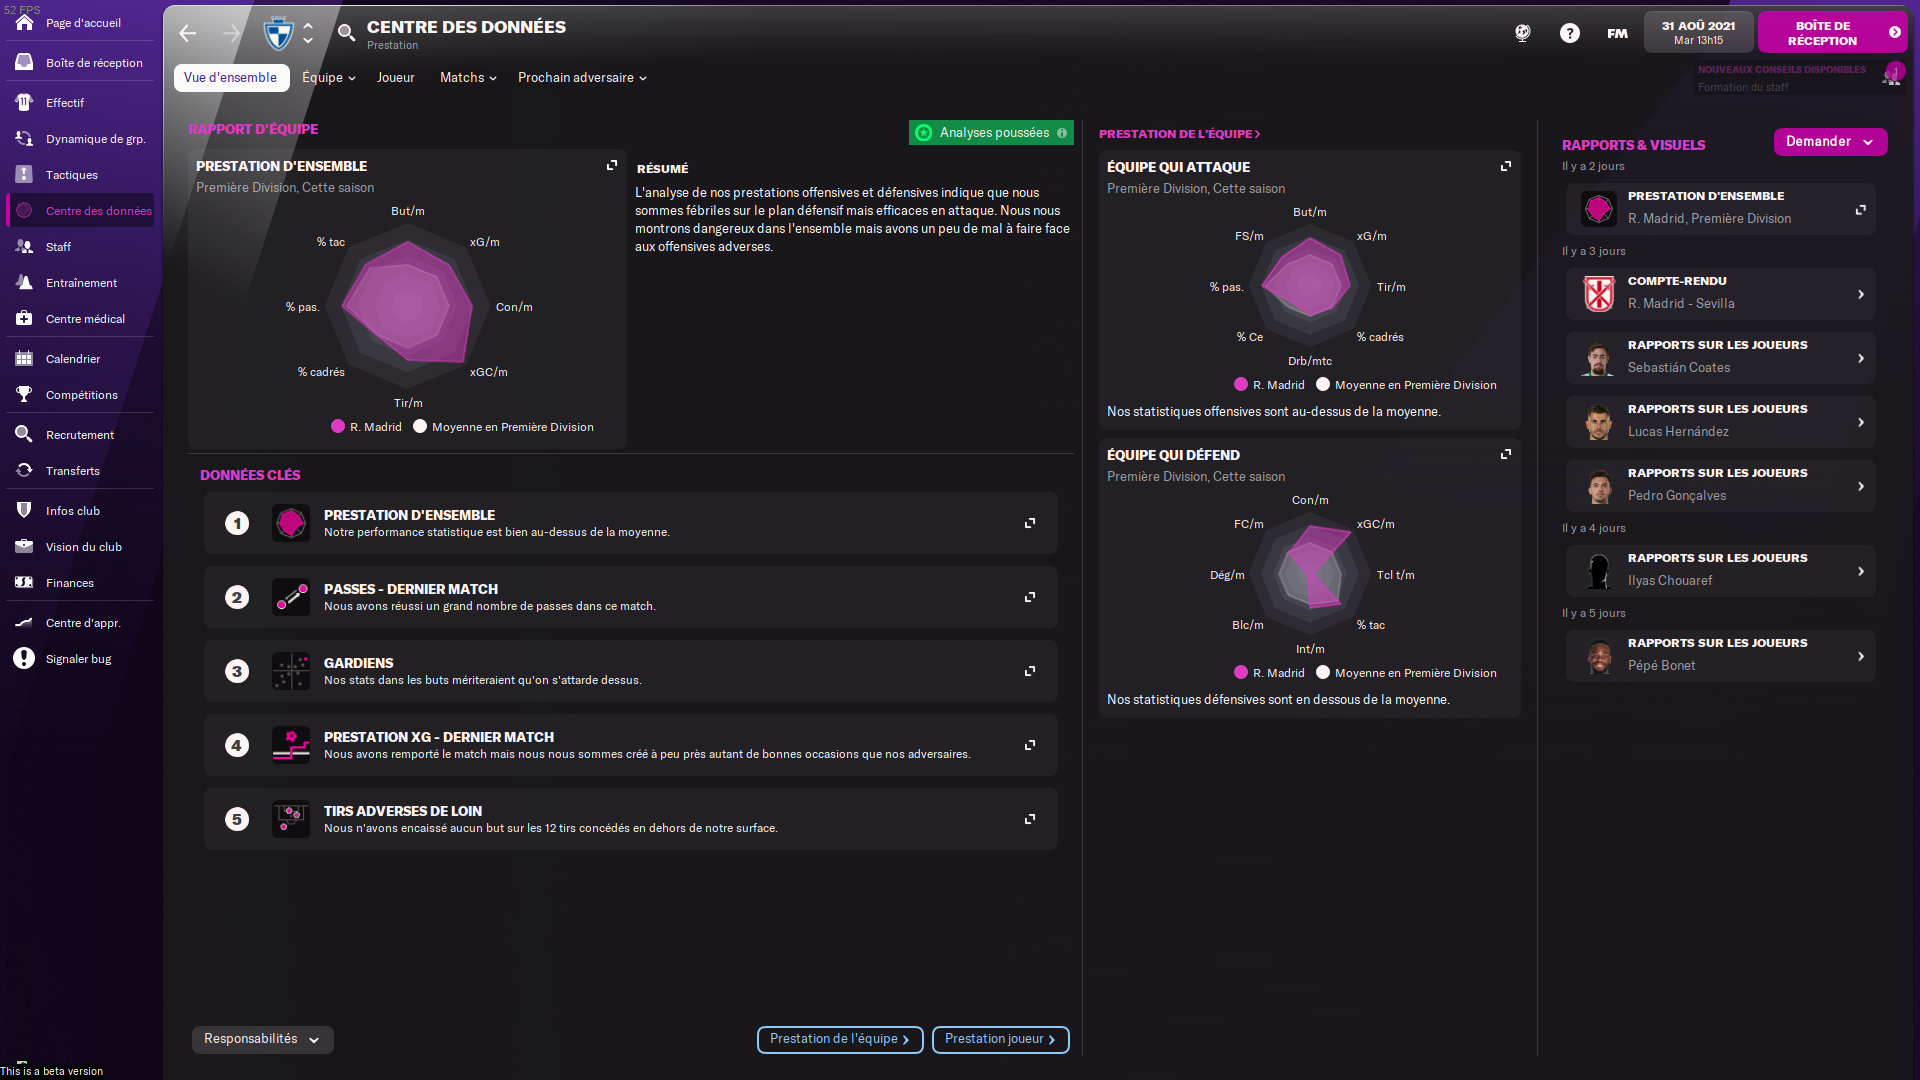Expand key data Passes - Dernier match
The image size is (1920, 1080).
tap(1030, 597)
